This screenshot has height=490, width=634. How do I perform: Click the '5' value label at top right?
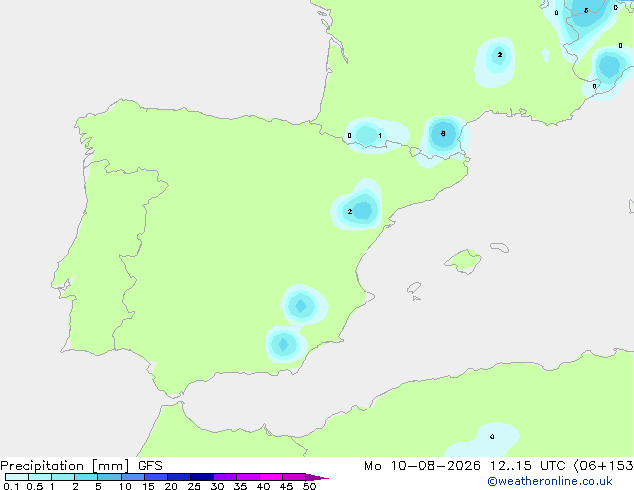coord(586,11)
